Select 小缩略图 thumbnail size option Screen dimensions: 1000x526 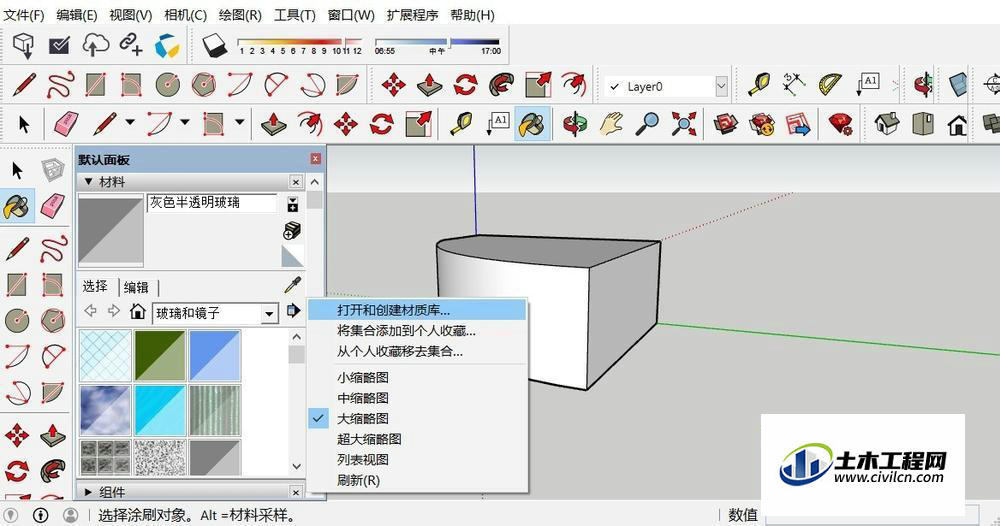tap(363, 377)
